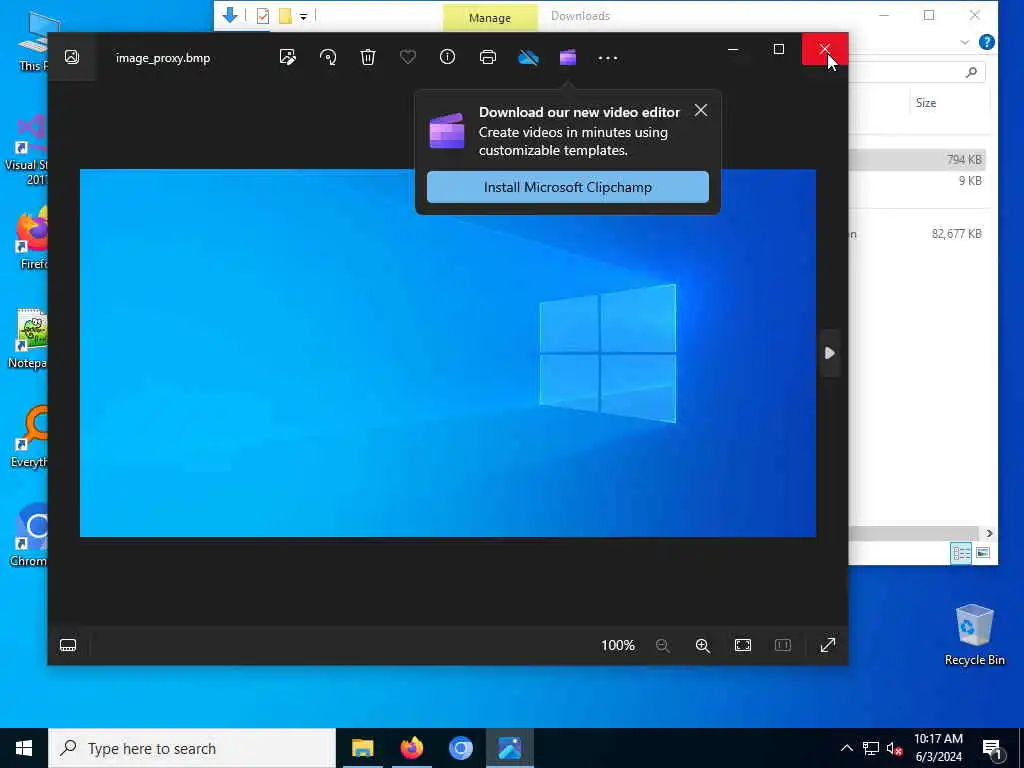Click the 100% zoom level text

(618, 645)
